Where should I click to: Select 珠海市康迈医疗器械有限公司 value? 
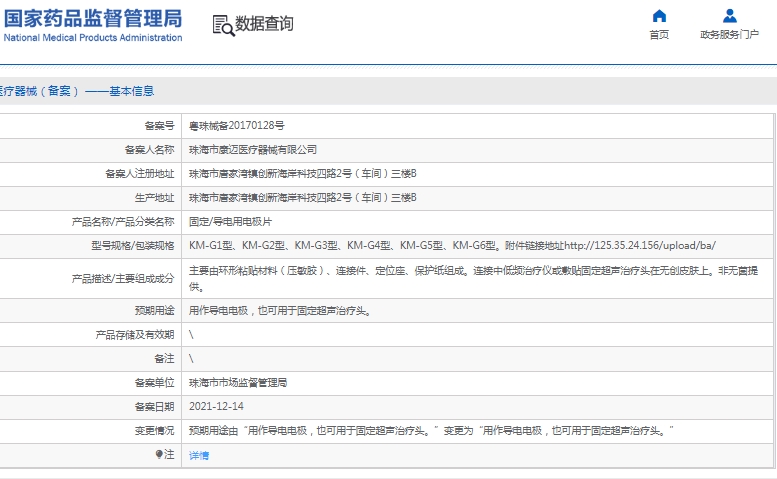(253, 150)
